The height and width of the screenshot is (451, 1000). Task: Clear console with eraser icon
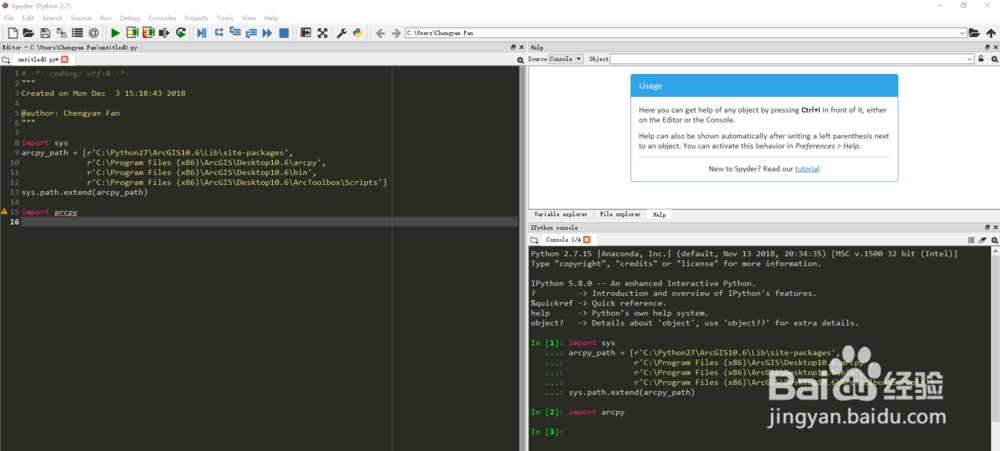tap(983, 240)
